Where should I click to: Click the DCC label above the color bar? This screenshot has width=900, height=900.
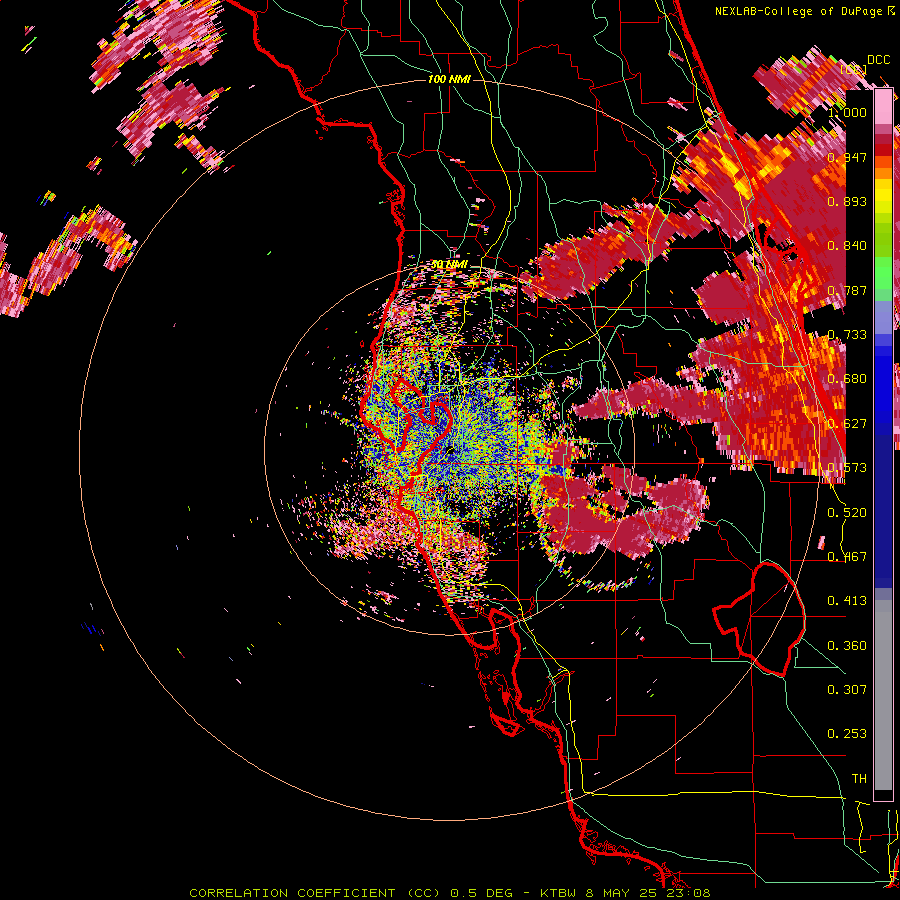878,60
